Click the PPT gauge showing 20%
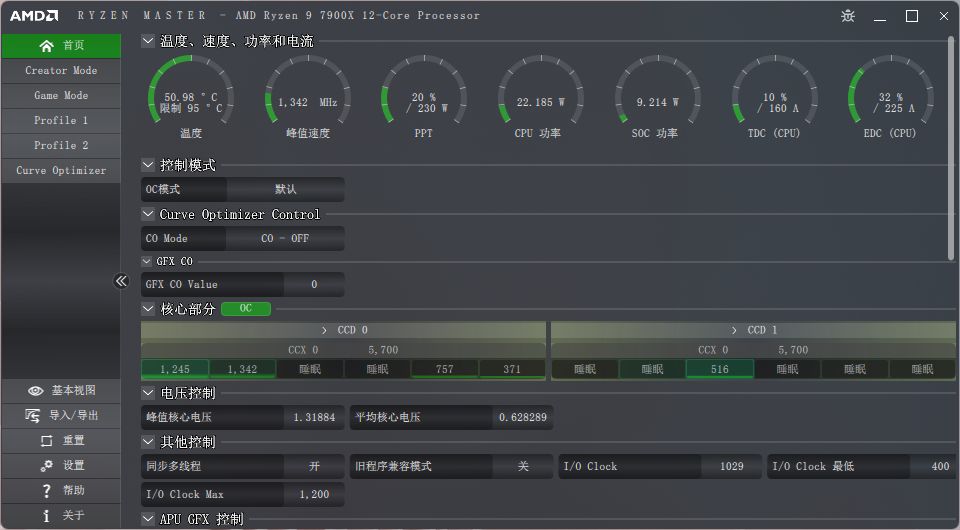 coord(424,90)
